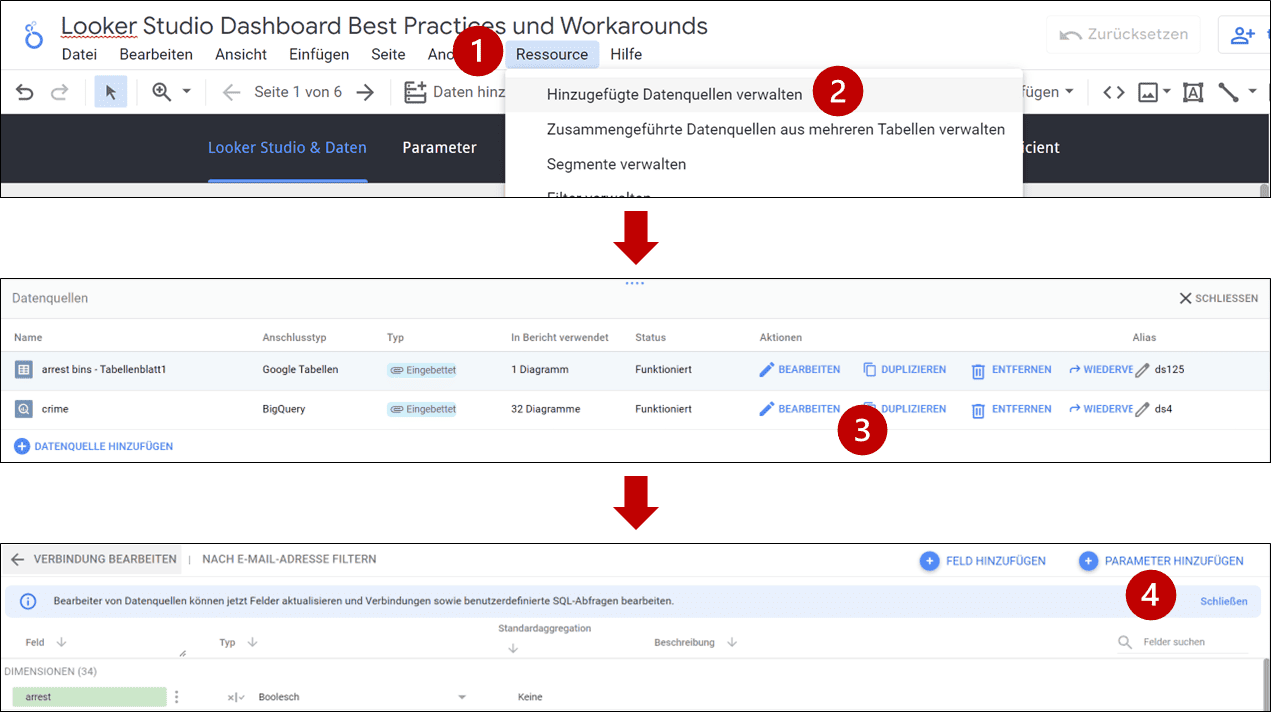Click the BigQuery icon of crime
This screenshot has width=1271, height=712.
click(24, 409)
